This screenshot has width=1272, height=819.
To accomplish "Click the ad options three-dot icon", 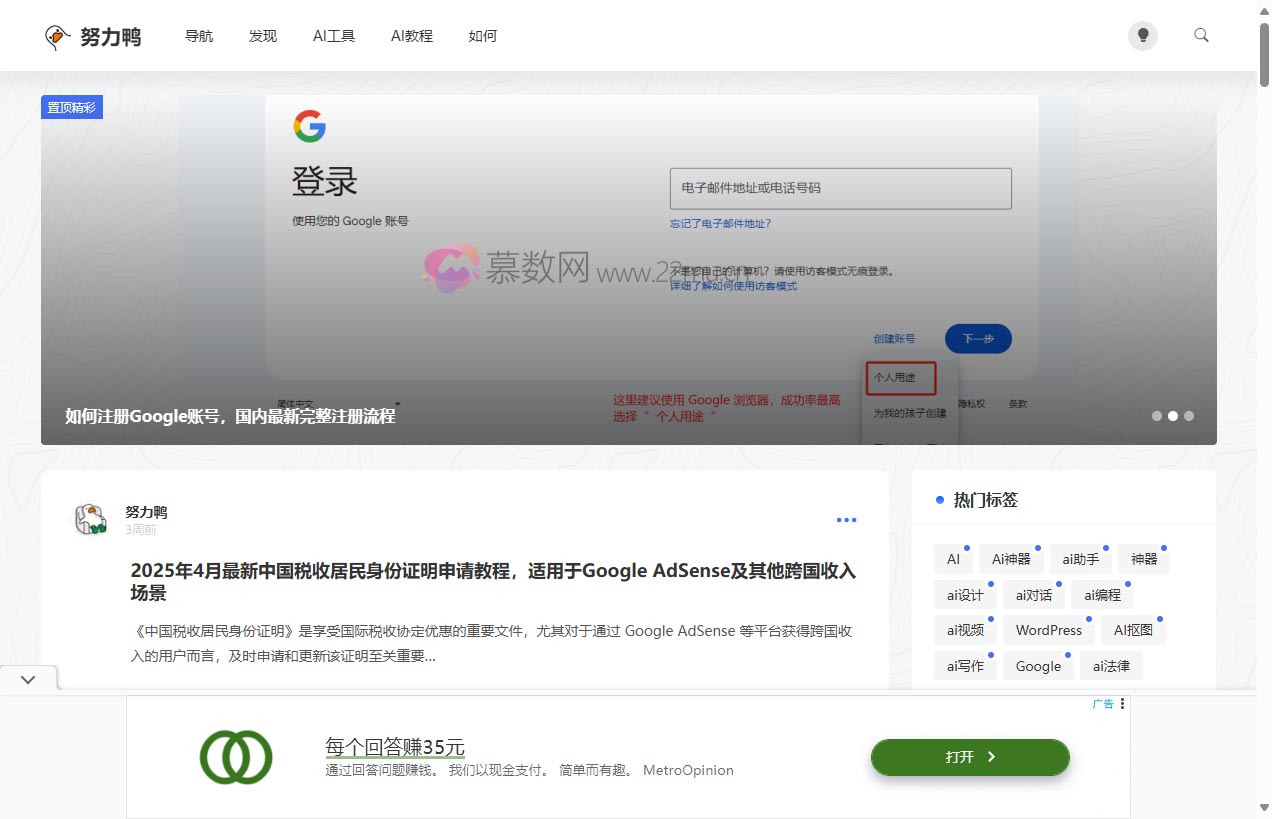I will 1123,704.
